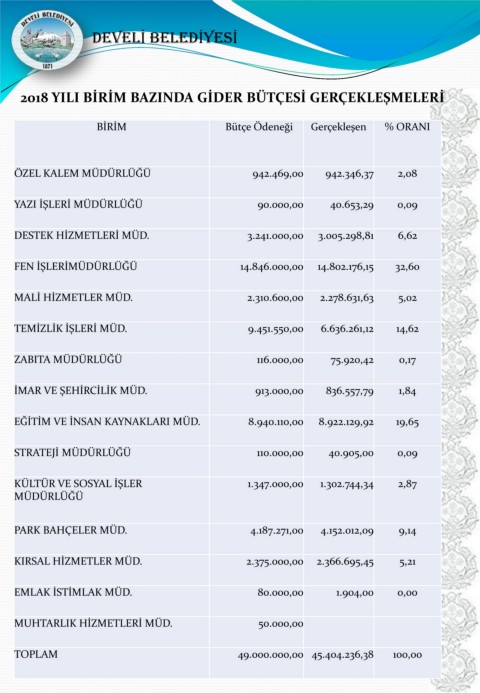Click the TEMİZLİK İŞLERİ MÜD. row label

pos(71,328)
